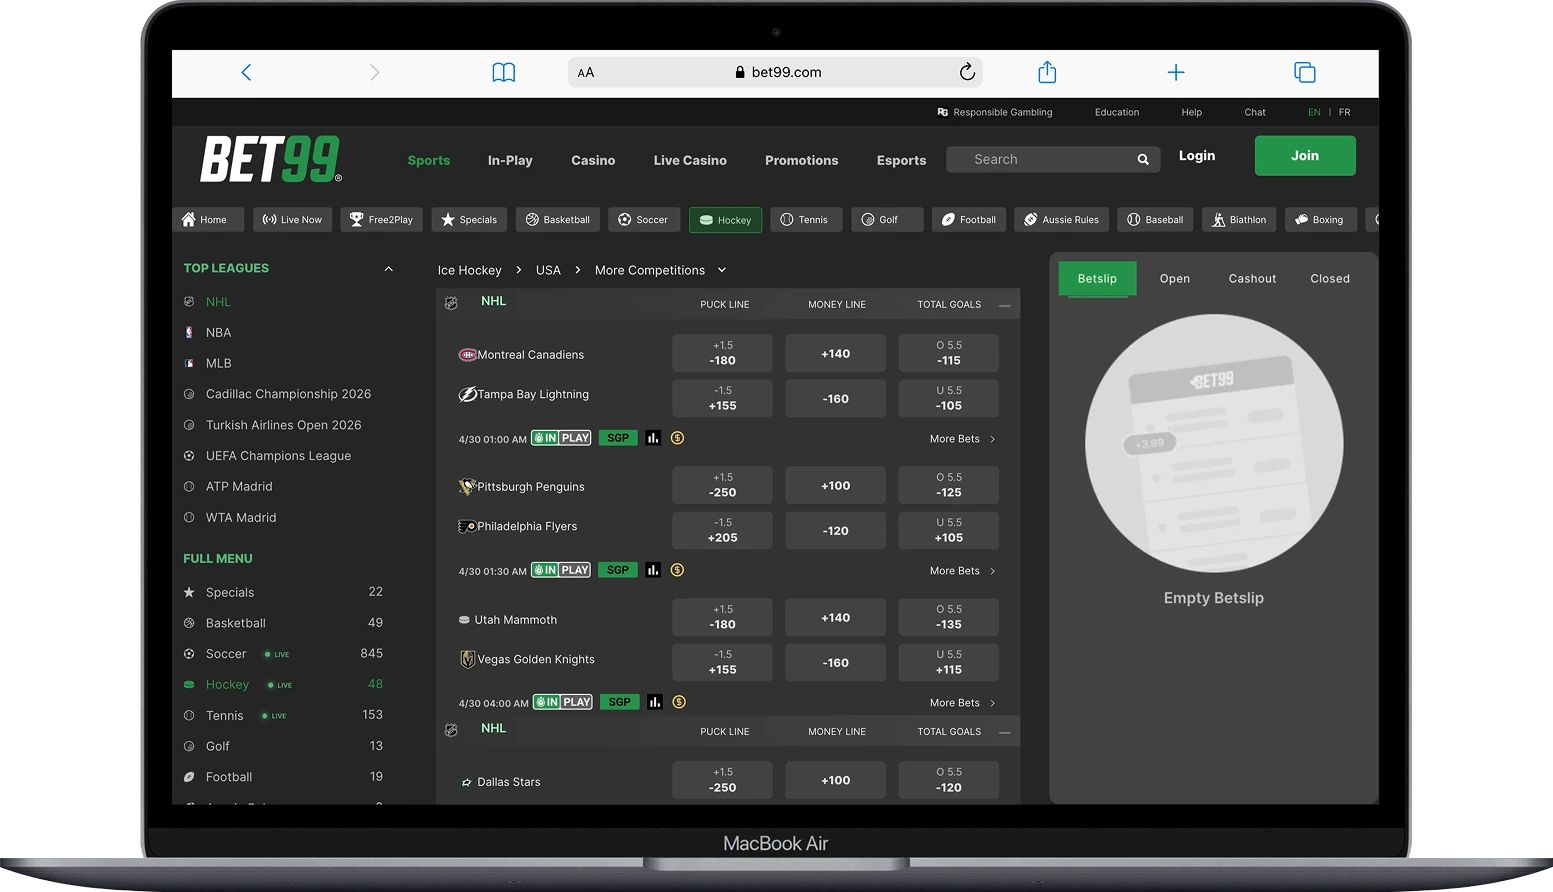
Task: Open stats icon for Utah Mammoth game
Action: 655,702
